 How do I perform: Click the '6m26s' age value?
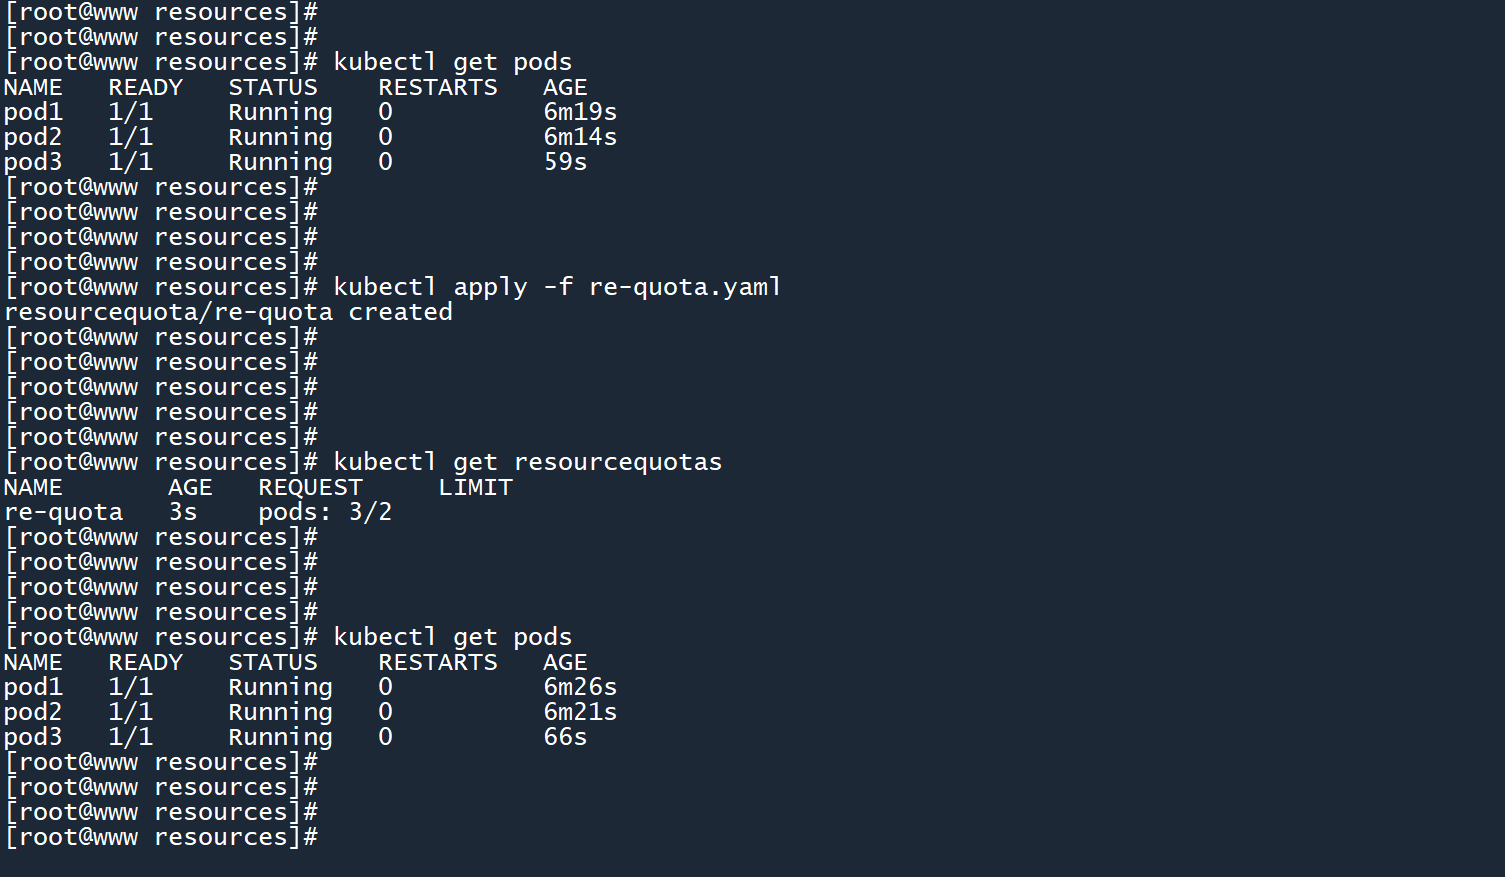[x=580, y=687]
